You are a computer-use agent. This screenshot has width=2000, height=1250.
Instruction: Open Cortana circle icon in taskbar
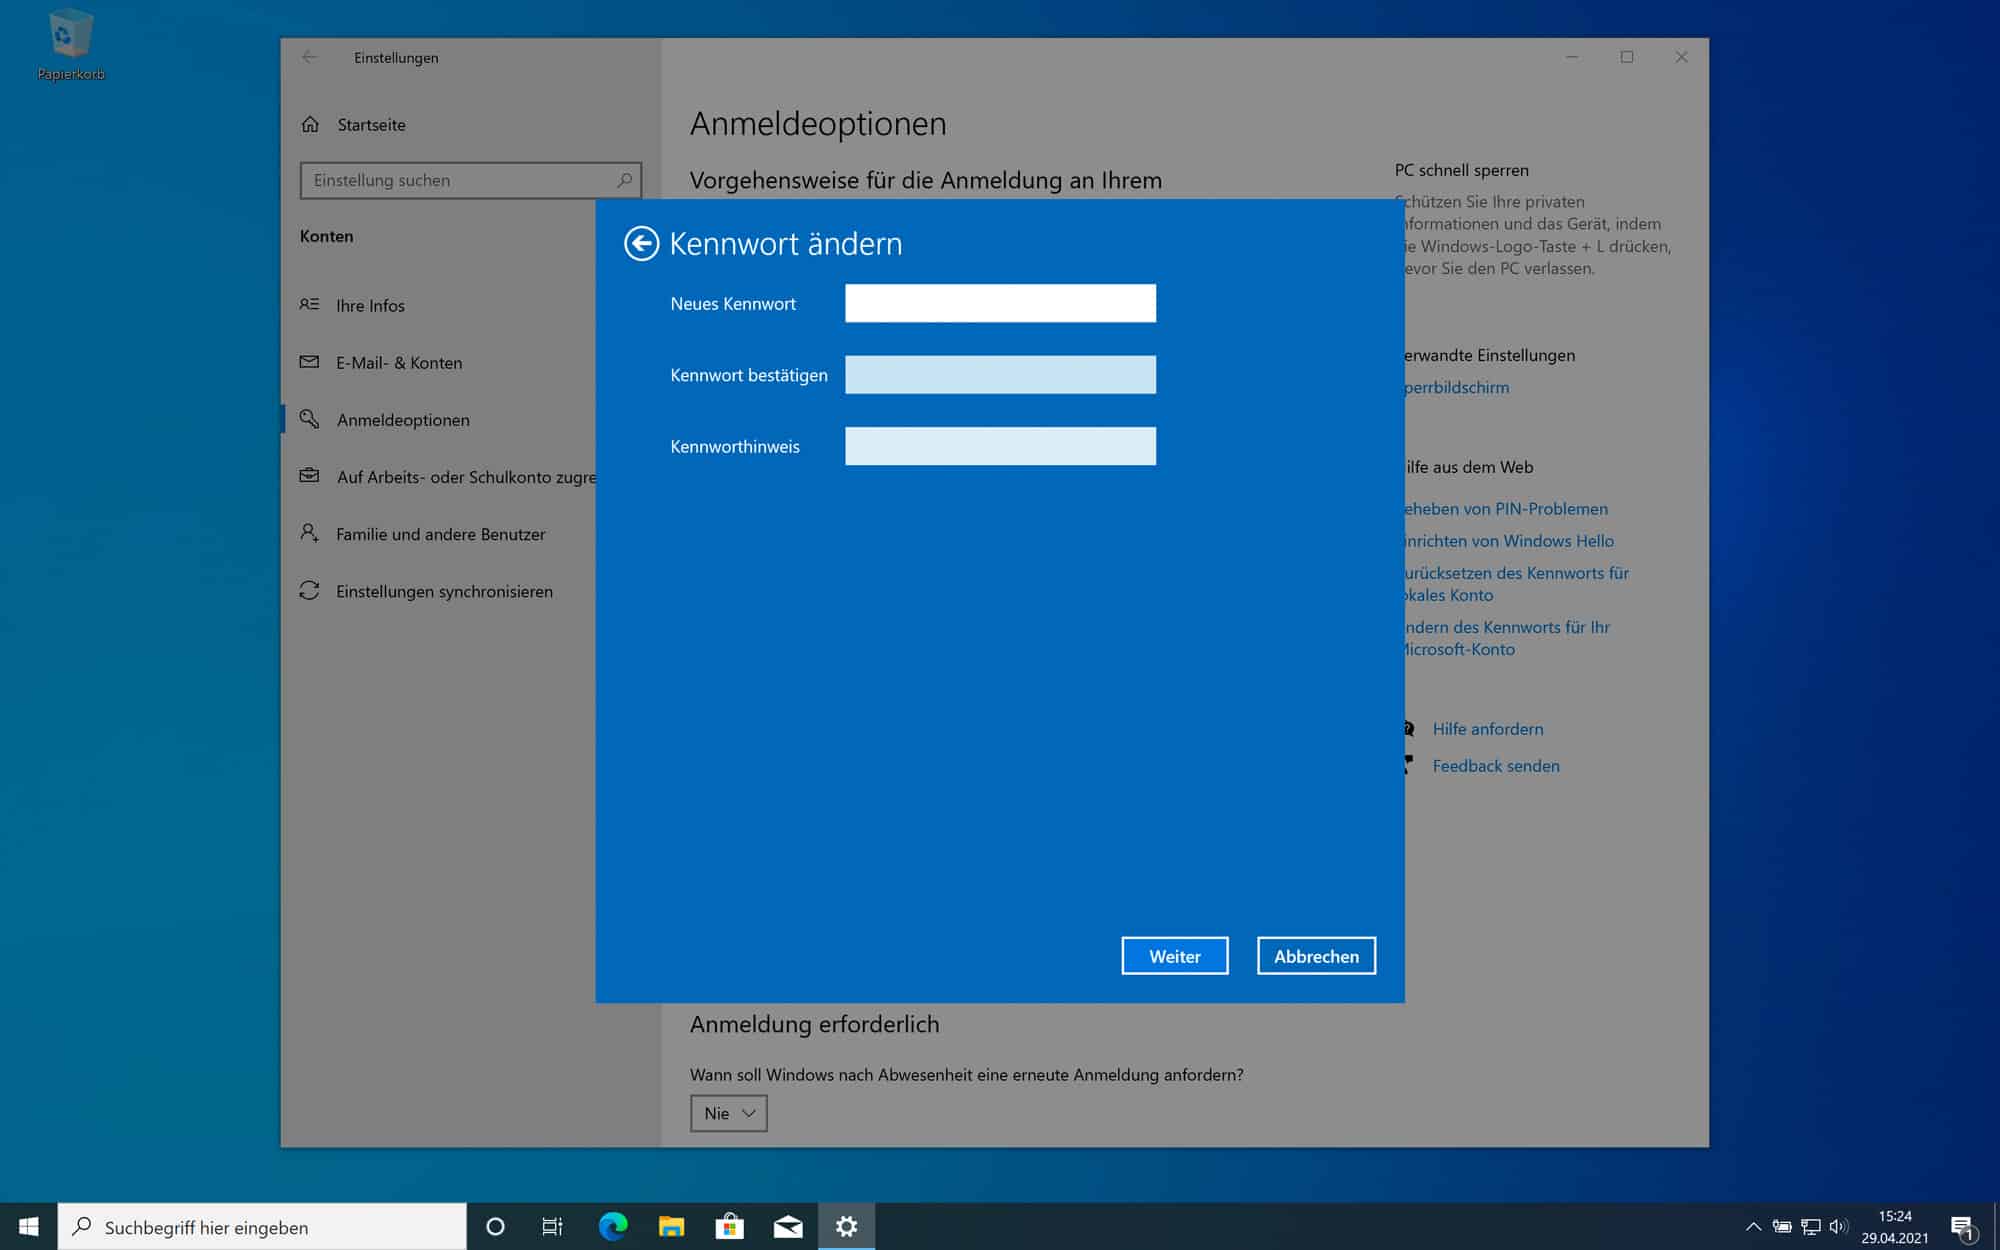495,1226
